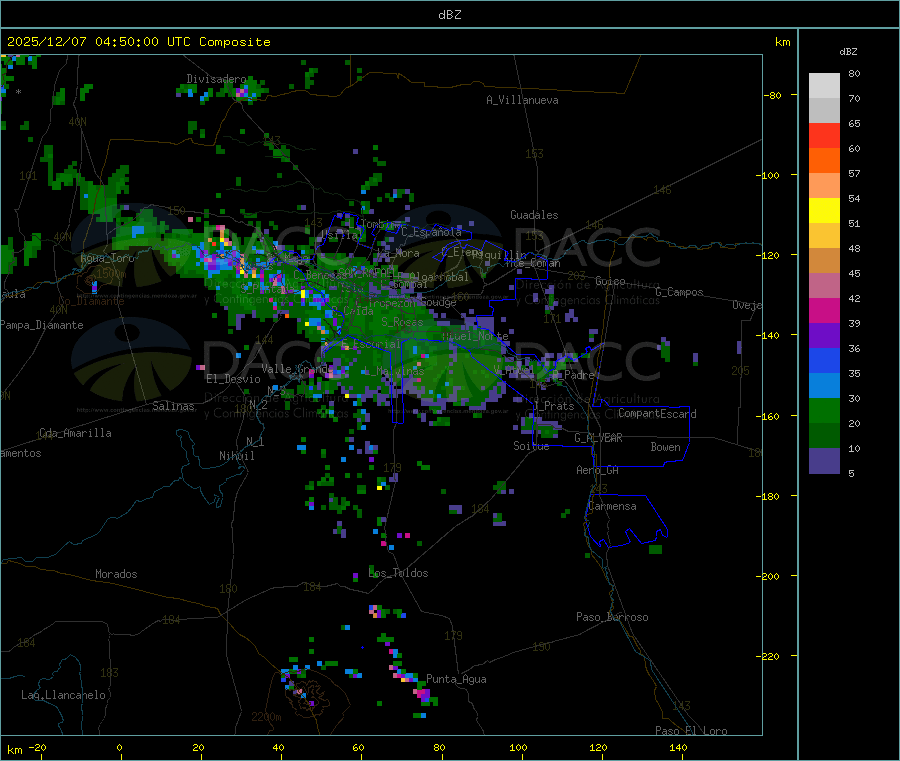Select the Nihuil map label
The height and width of the screenshot is (761, 900).
coord(236,456)
